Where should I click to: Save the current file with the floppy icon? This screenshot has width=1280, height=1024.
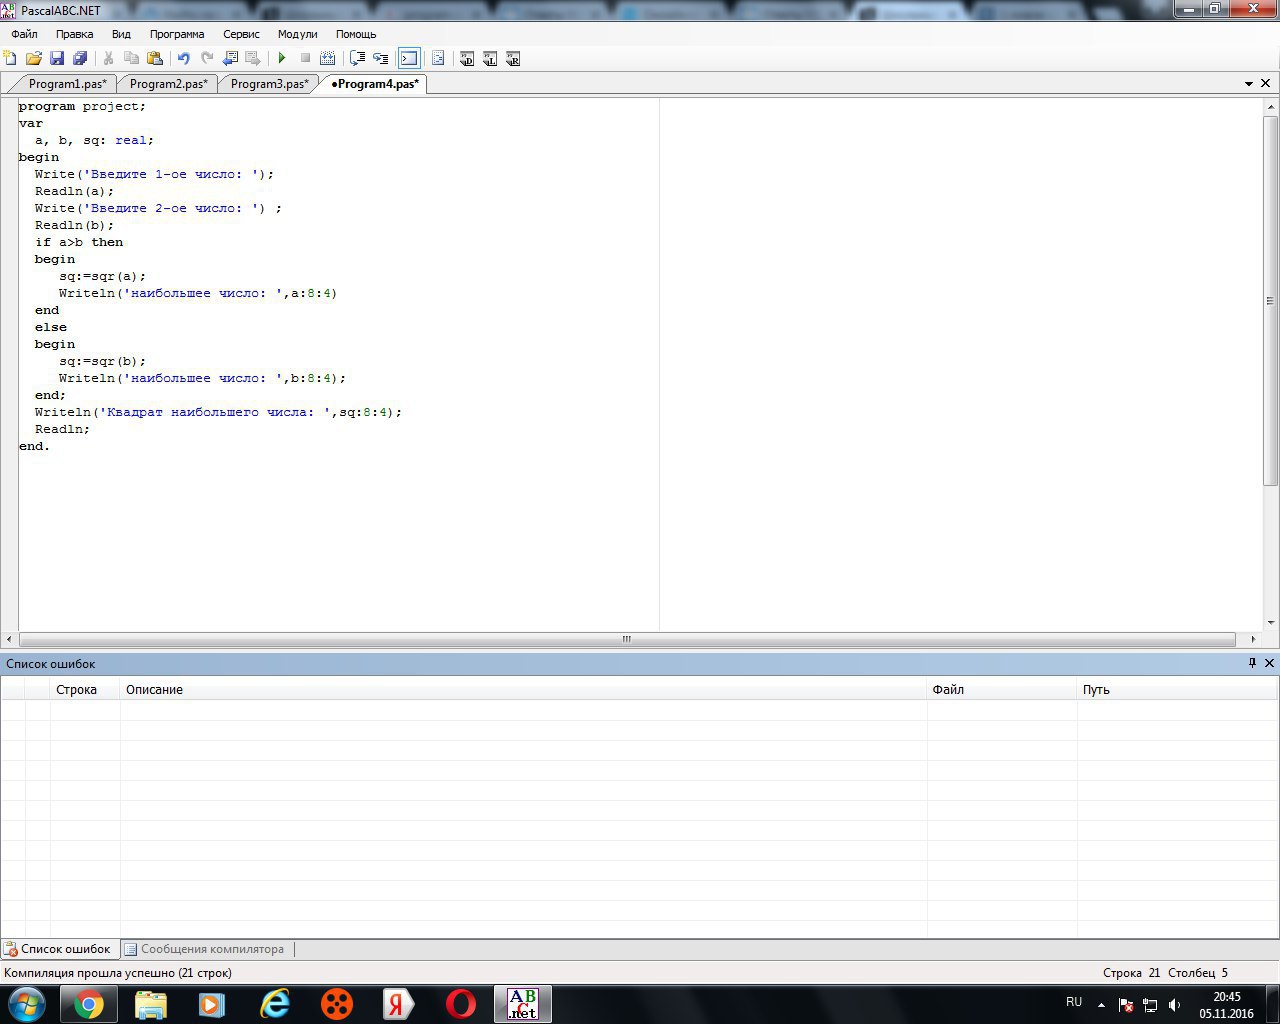(57, 59)
